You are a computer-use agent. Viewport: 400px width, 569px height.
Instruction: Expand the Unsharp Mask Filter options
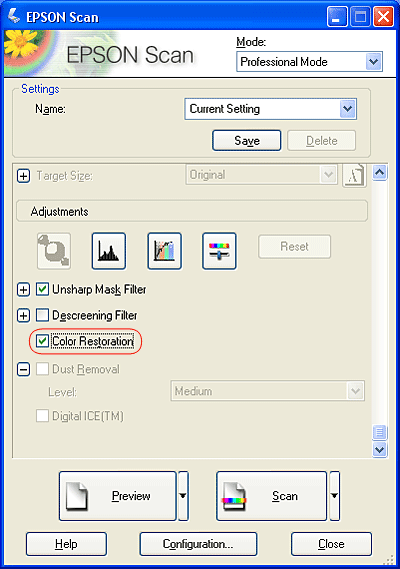click(x=24, y=290)
